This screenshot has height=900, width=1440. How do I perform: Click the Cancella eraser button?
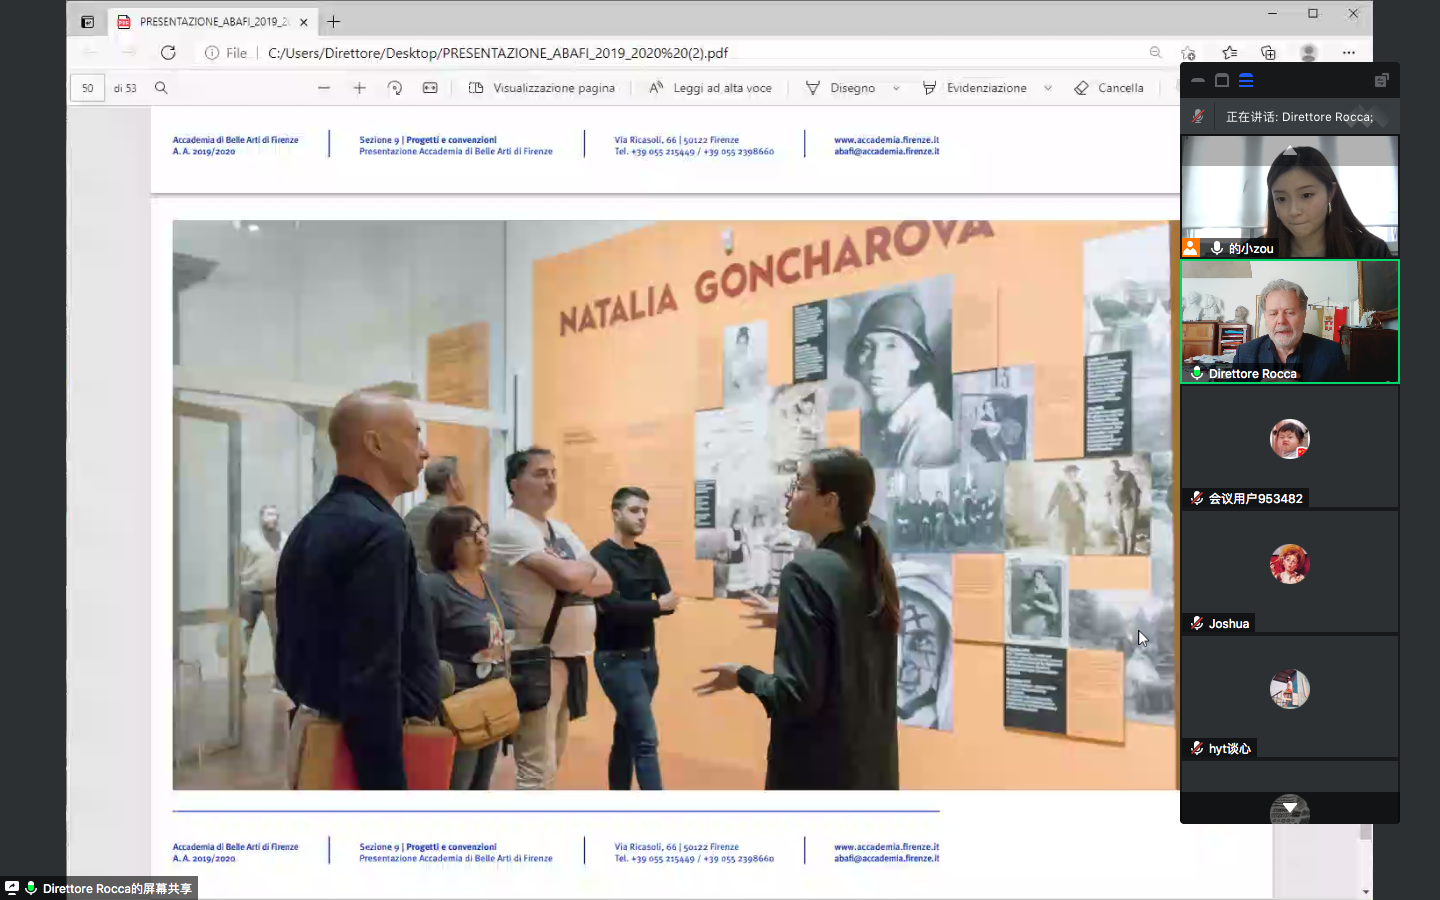(x=1109, y=88)
